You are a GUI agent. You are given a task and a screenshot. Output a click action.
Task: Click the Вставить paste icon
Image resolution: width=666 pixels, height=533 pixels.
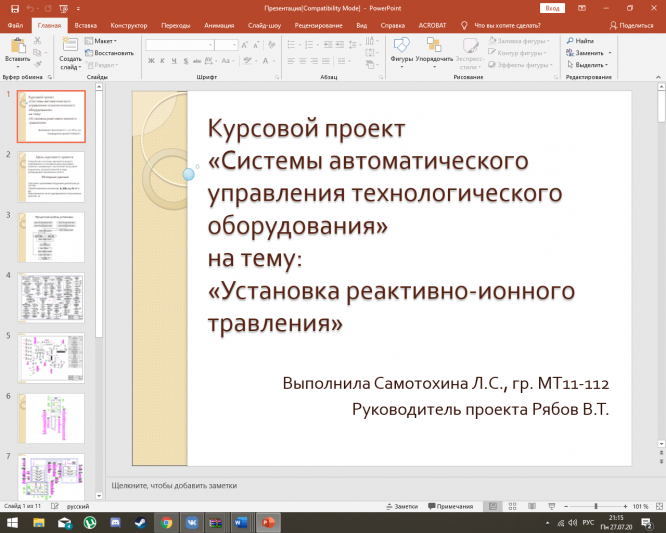coord(17,46)
